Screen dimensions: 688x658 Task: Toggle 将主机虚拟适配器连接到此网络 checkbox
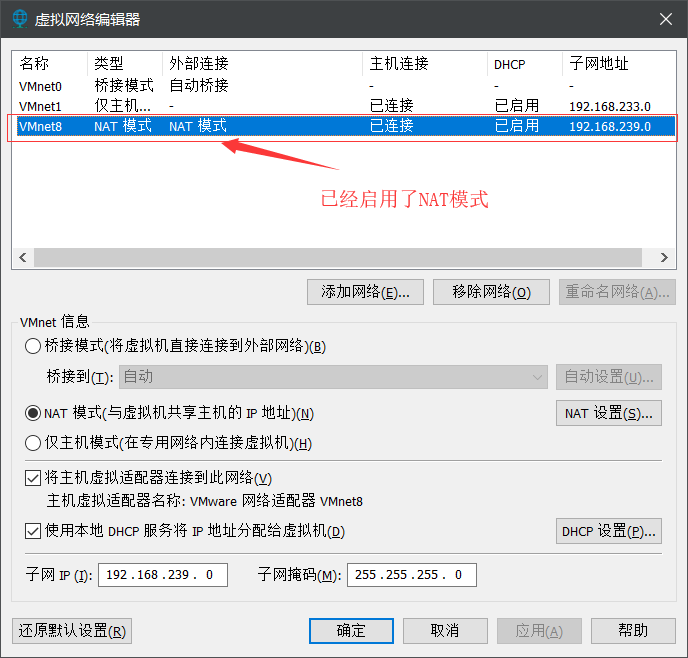coord(33,479)
